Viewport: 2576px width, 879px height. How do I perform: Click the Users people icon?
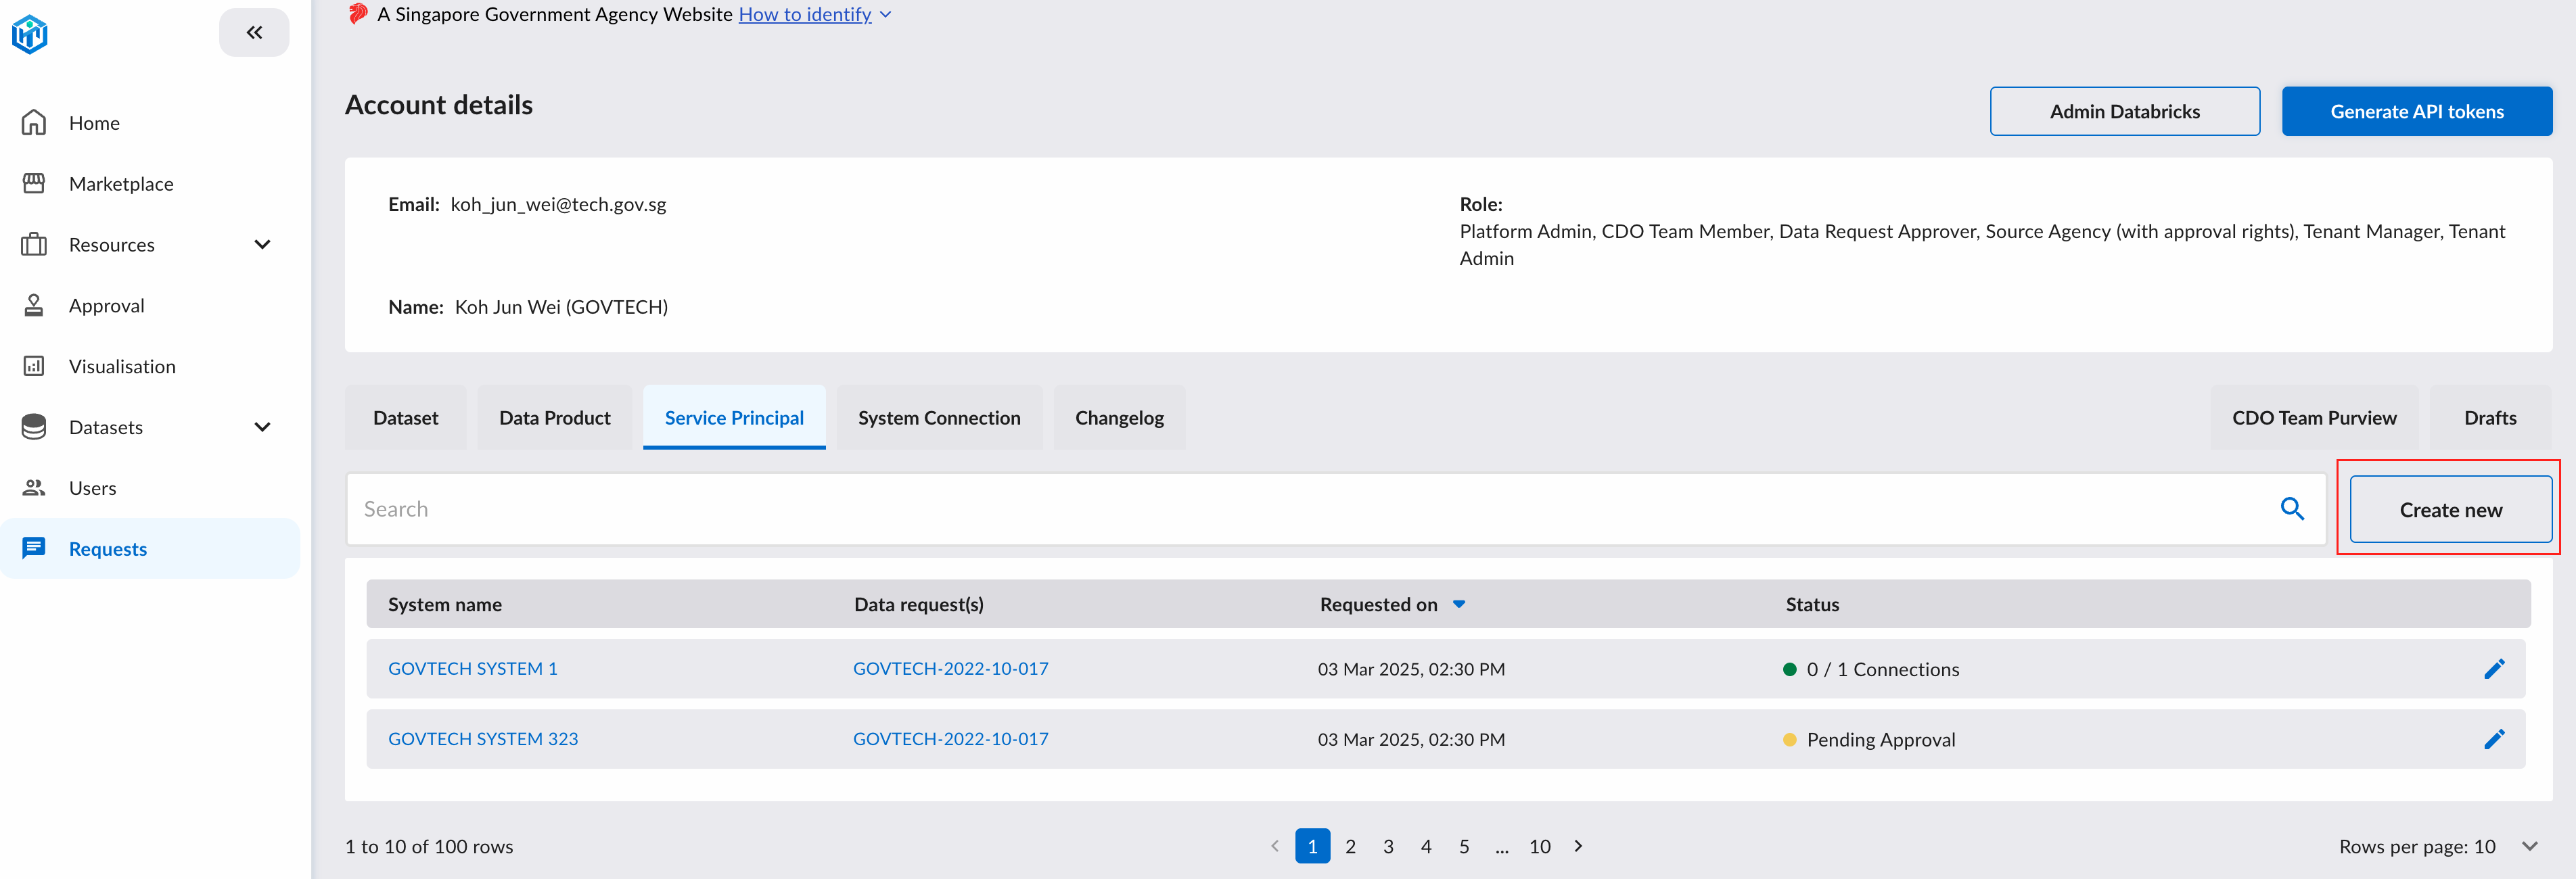(x=34, y=488)
